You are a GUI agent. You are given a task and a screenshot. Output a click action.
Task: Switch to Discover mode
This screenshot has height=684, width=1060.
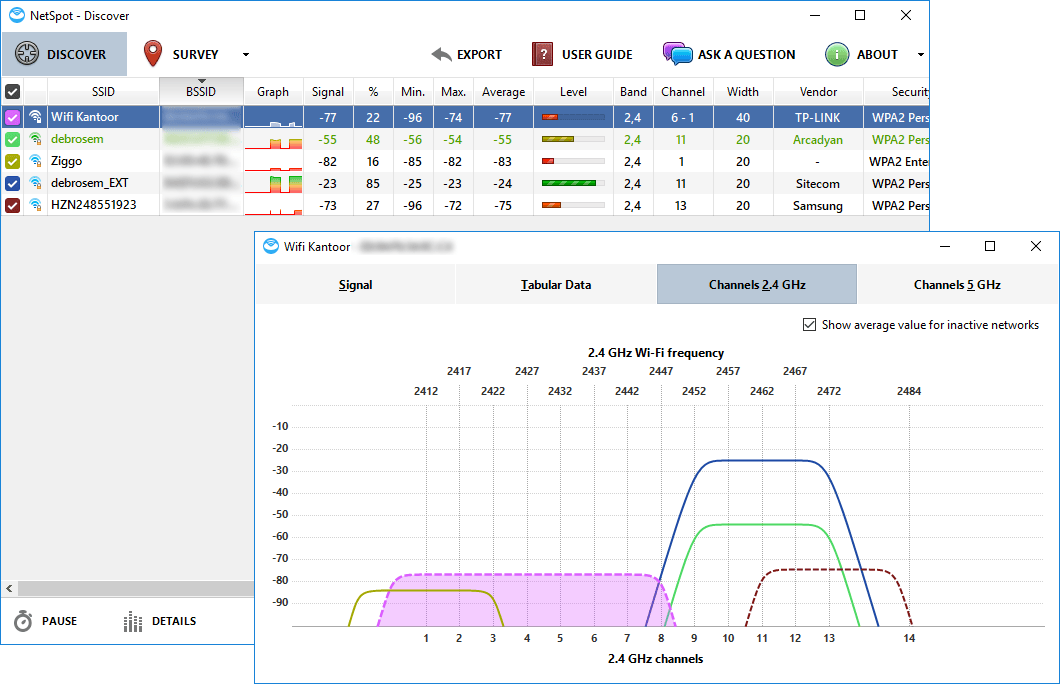point(64,54)
